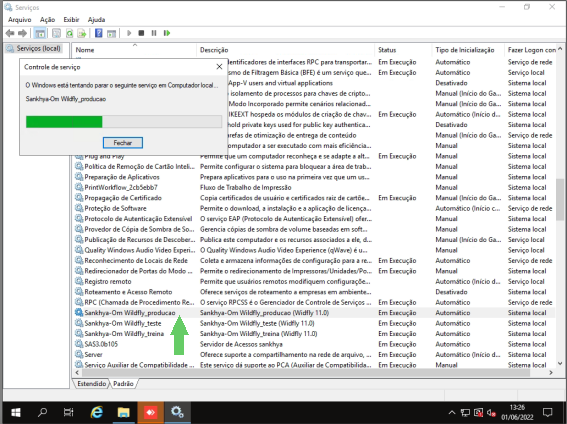Open the orange remote desktop taskbar app
The height and width of the screenshot is (424, 567).
[x=150, y=412]
